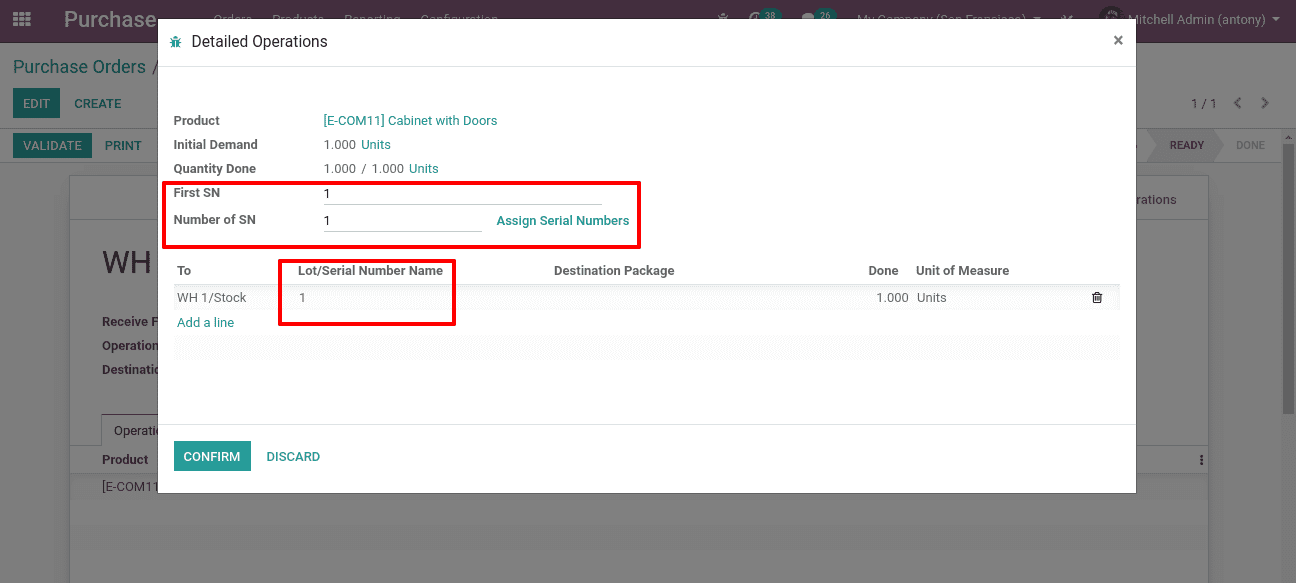
Task: Delete the WH 1/Stock line with trash icon
Action: click(1097, 298)
